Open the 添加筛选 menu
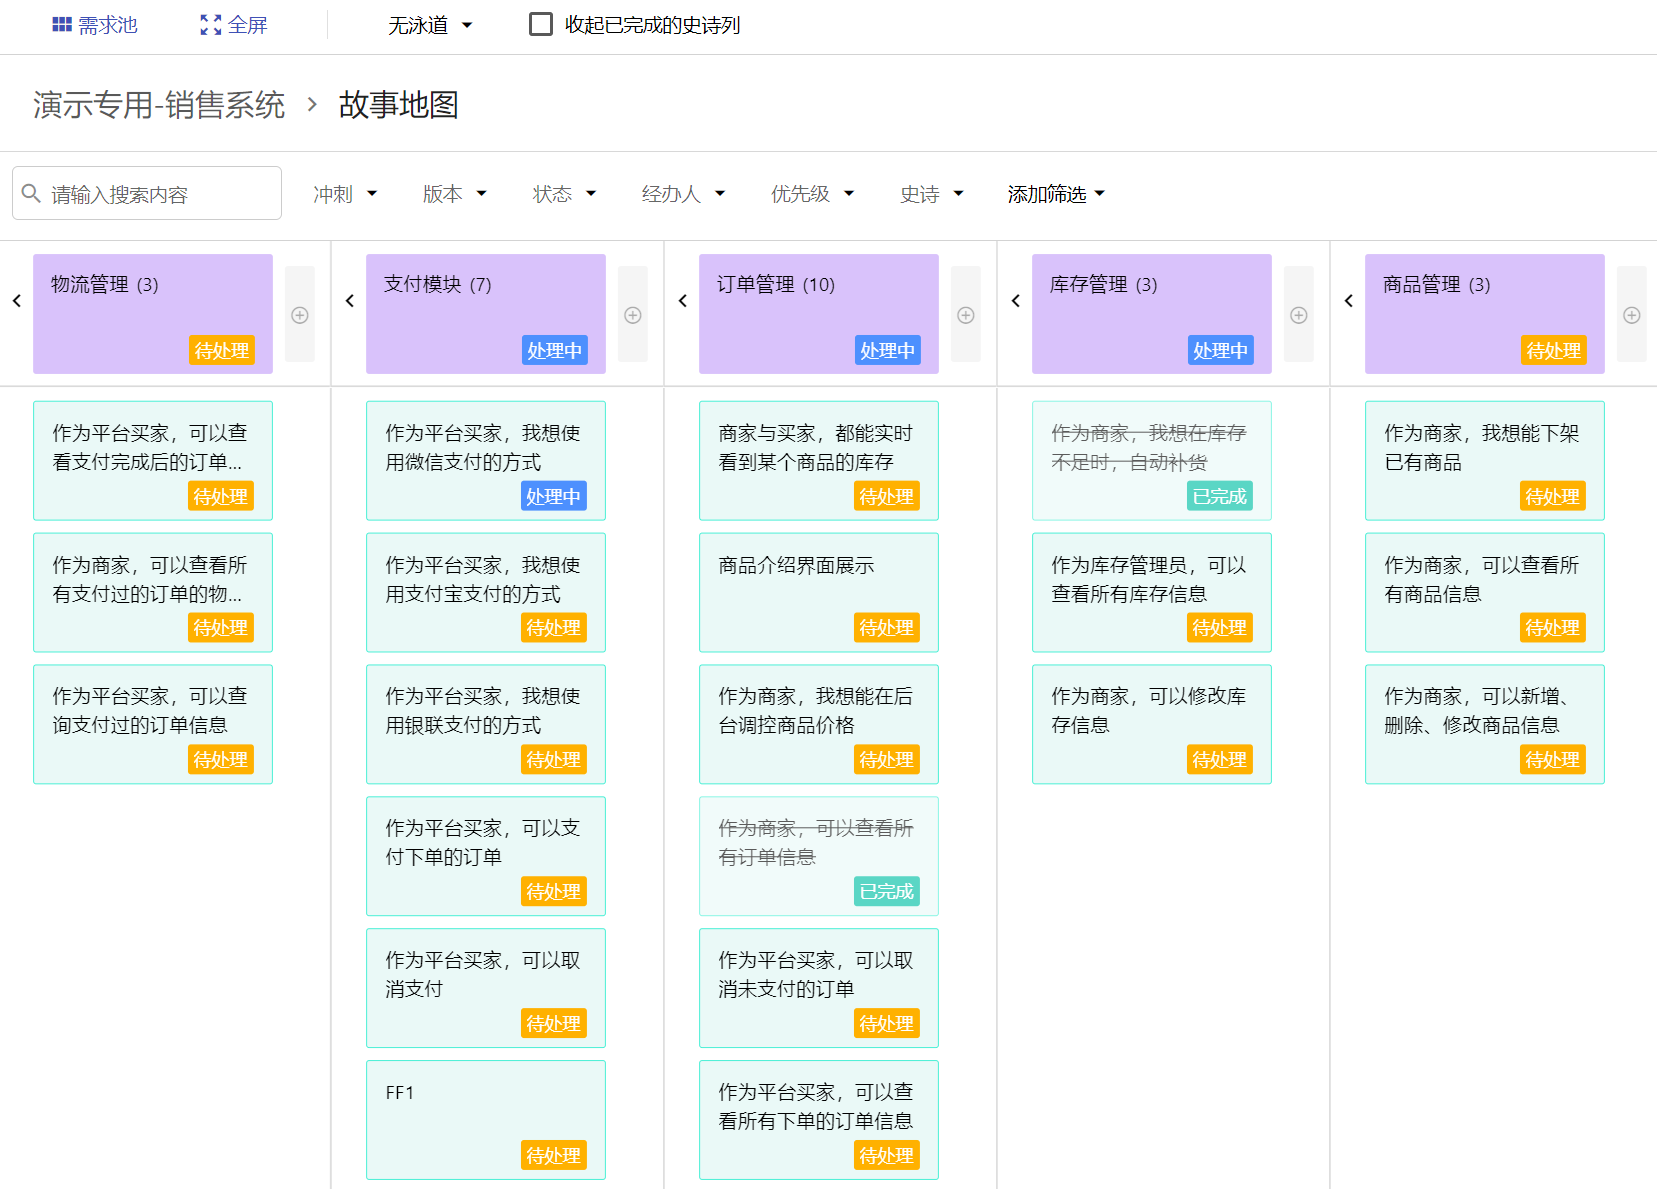This screenshot has width=1657, height=1189. point(1056,194)
